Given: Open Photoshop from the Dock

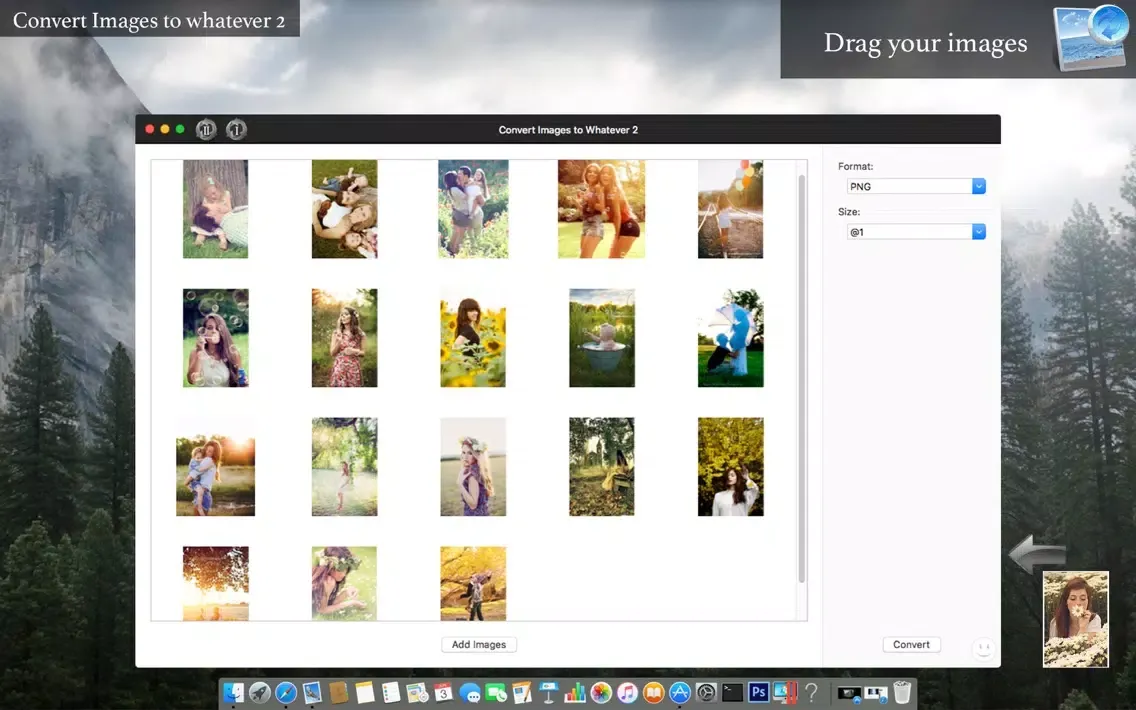Looking at the screenshot, I should (758, 692).
